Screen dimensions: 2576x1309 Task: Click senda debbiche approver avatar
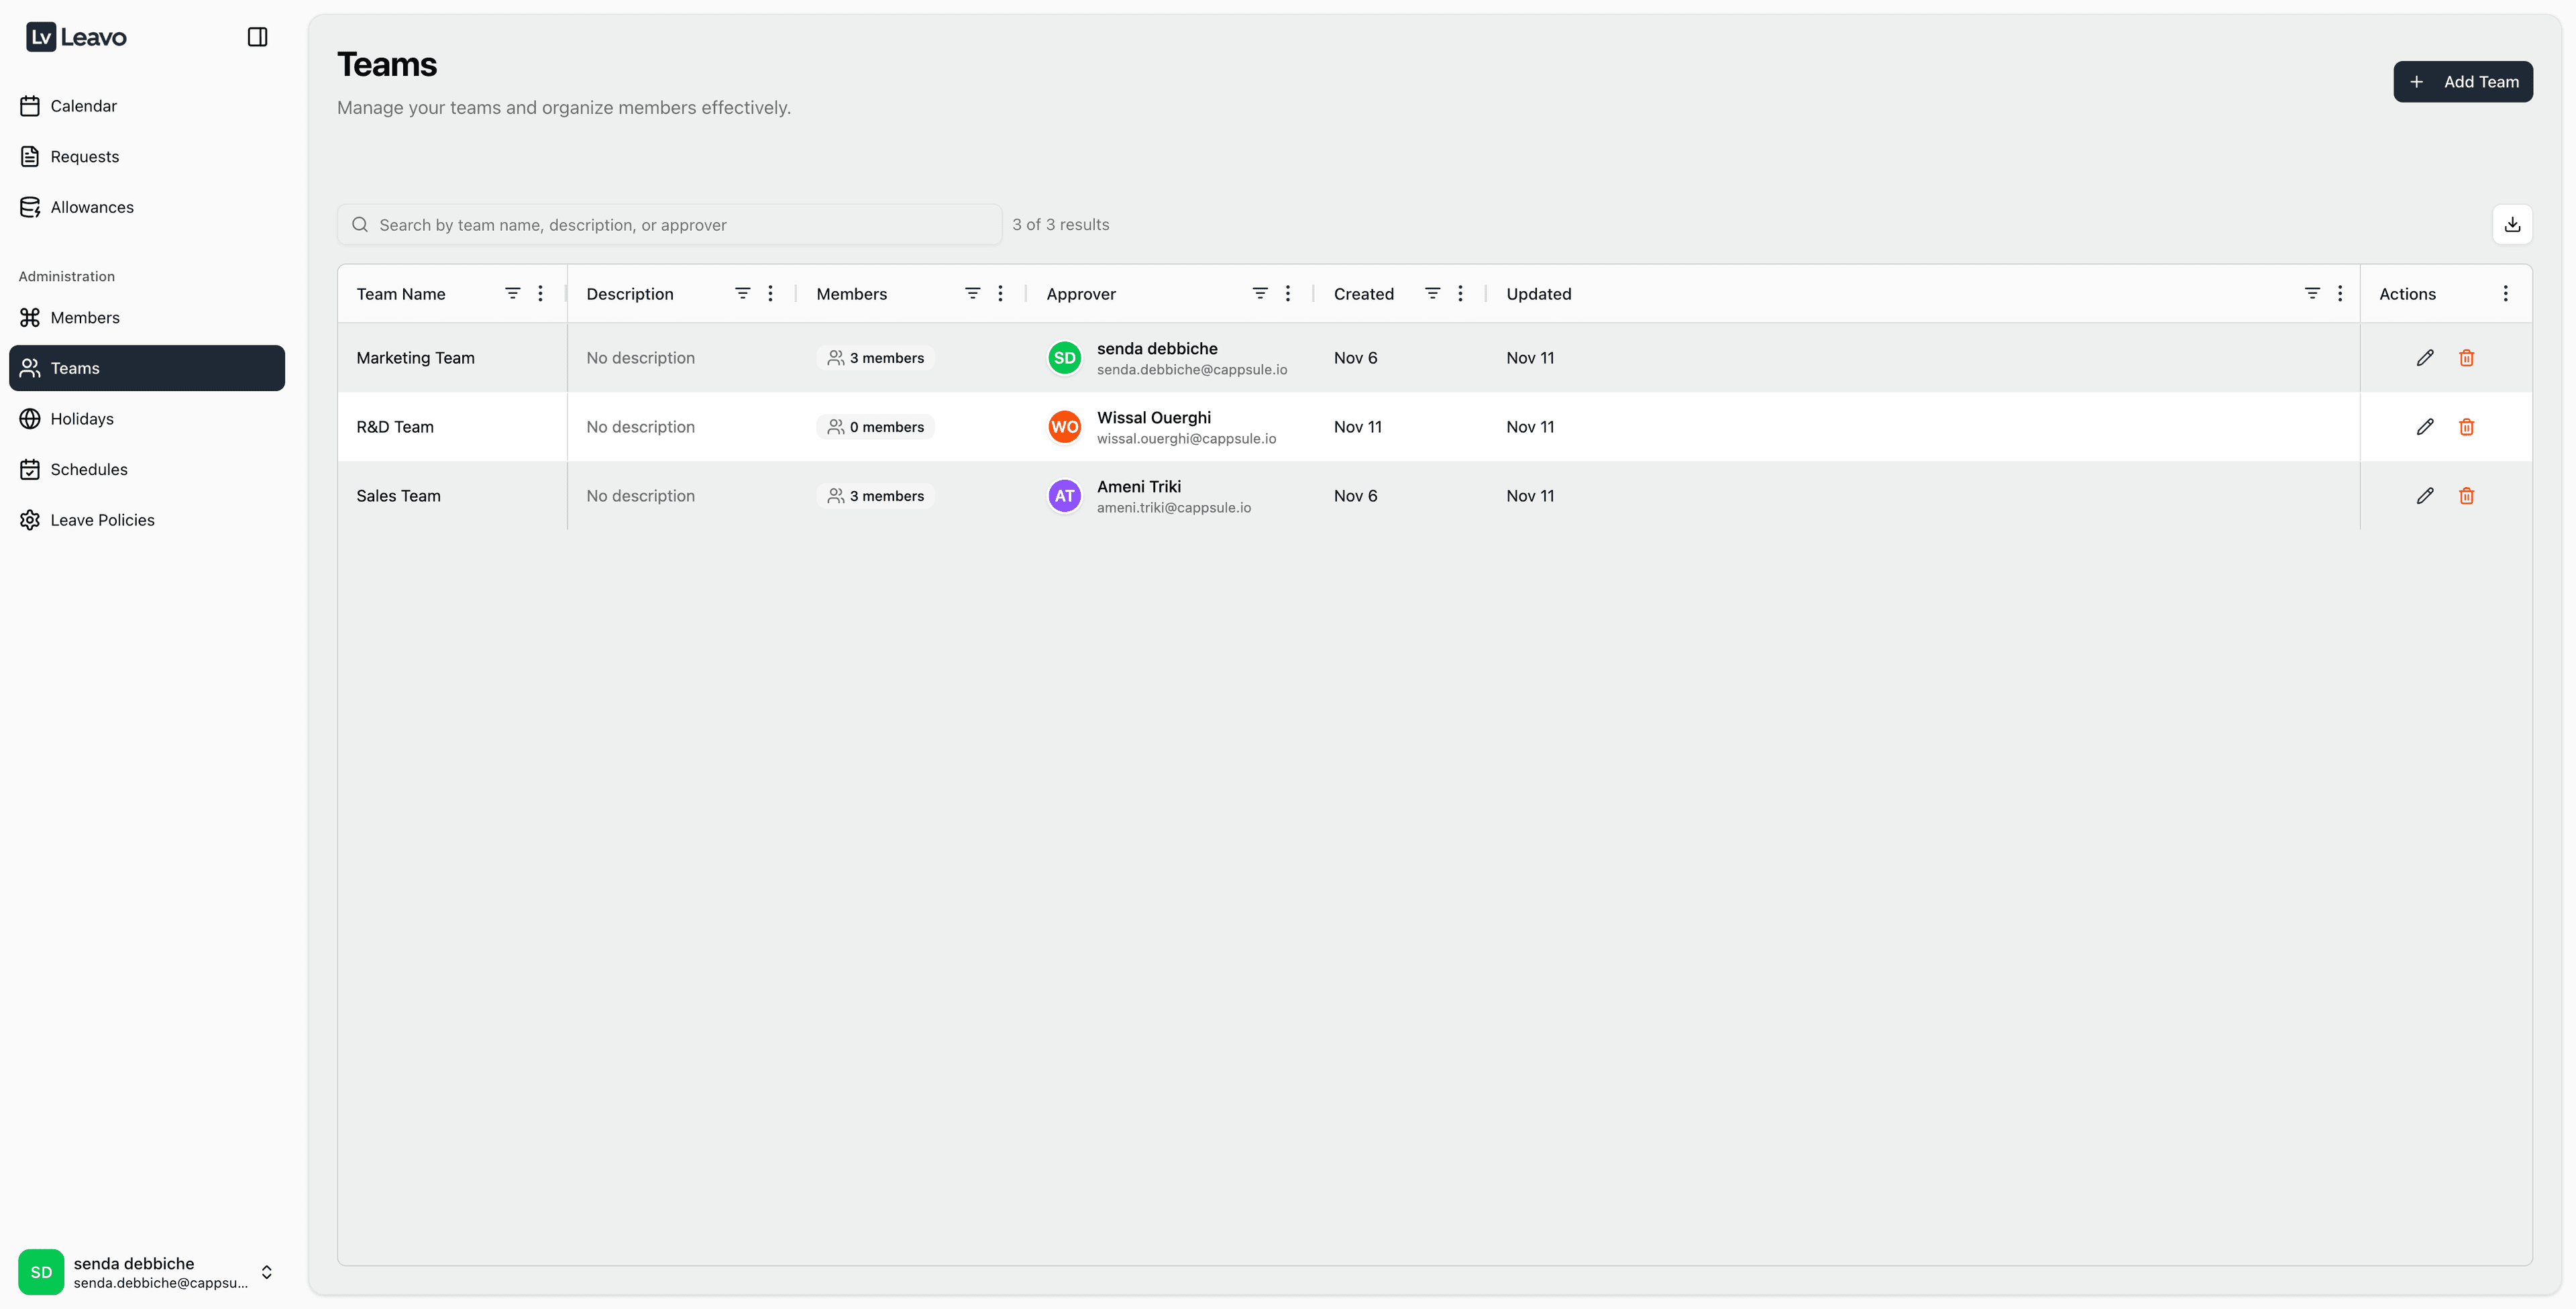coord(1064,358)
